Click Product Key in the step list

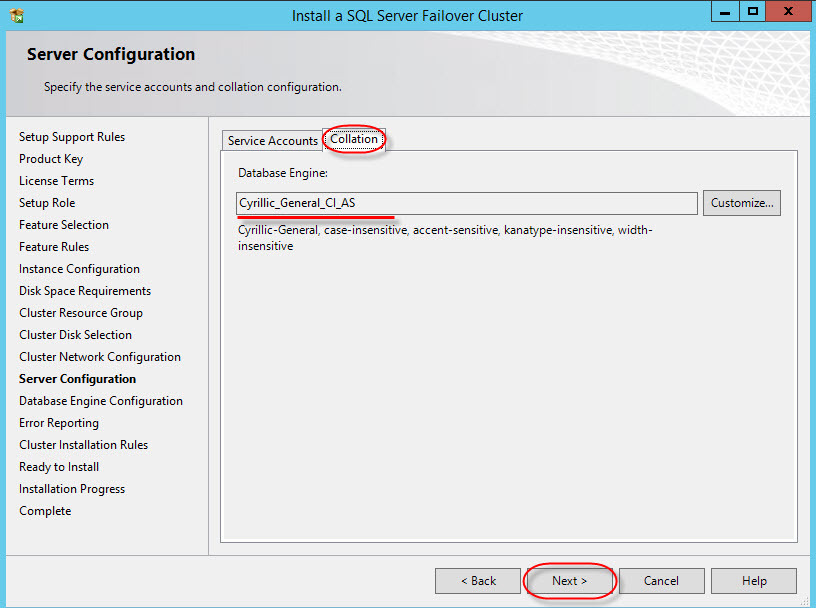pos(51,159)
